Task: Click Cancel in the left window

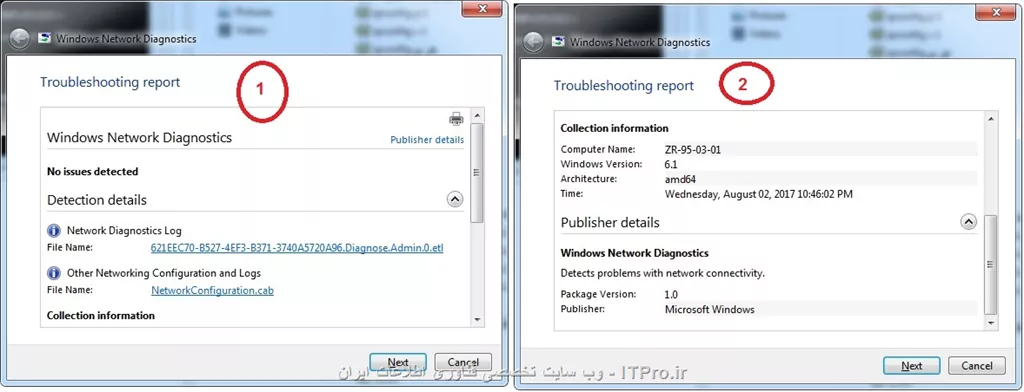Action: (x=463, y=362)
